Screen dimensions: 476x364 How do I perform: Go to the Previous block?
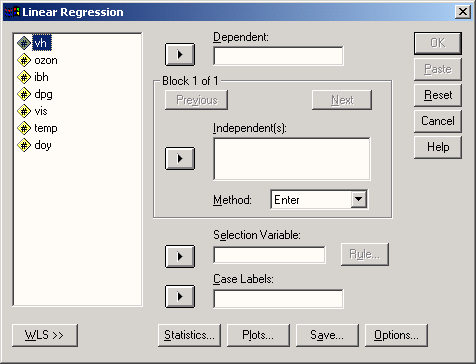click(x=196, y=100)
